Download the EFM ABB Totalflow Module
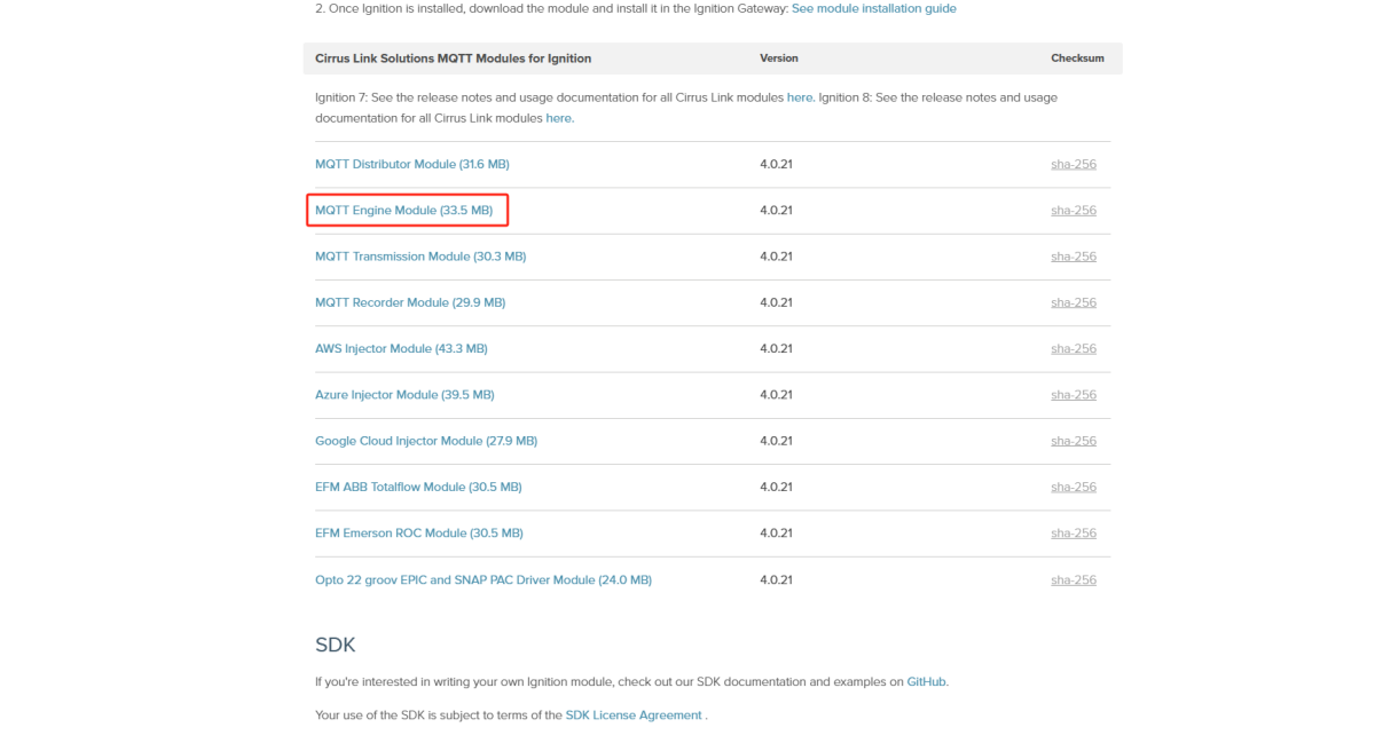Viewport: 1375px width, 742px height. click(418, 487)
